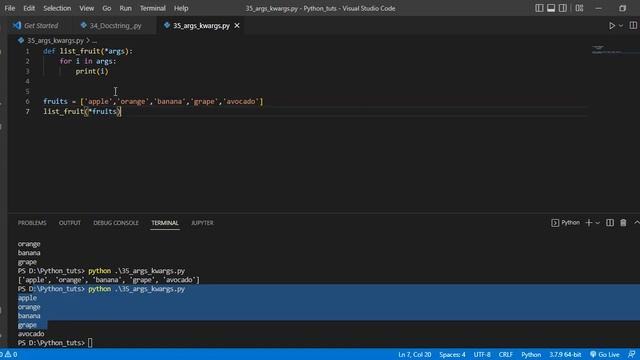Click the 35_args_kwargs.py breadcrumb
This screenshot has height=360, width=640.
pyautogui.click(x=55, y=40)
